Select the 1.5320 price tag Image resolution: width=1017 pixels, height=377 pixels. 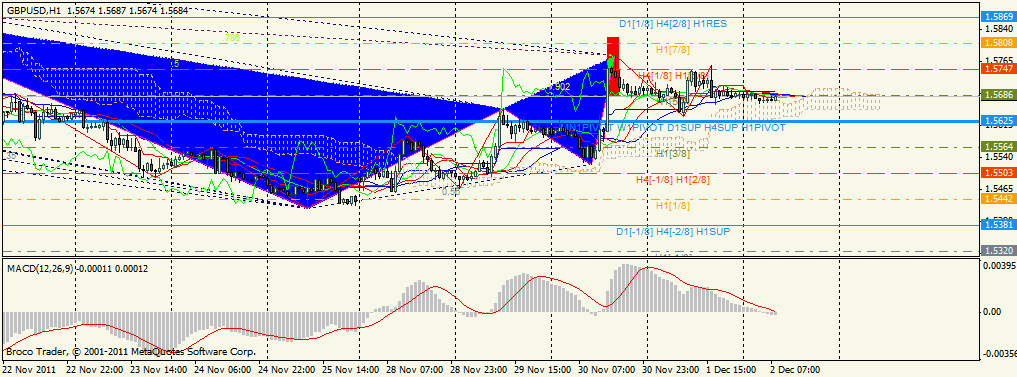(x=998, y=250)
